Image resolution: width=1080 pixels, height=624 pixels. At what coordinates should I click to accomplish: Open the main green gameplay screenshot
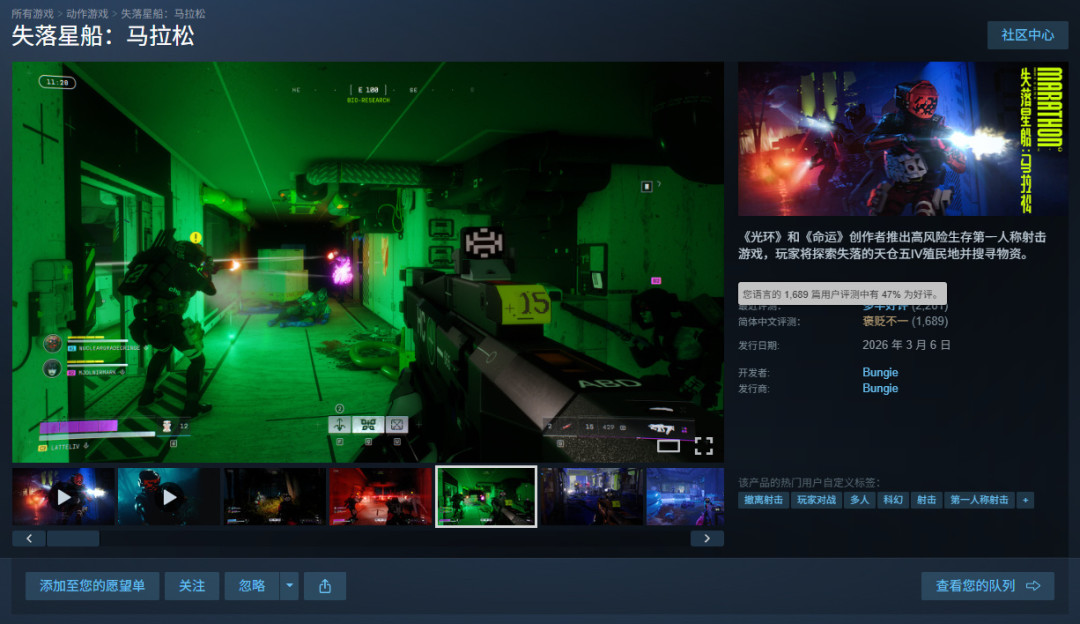[x=368, y=262]
